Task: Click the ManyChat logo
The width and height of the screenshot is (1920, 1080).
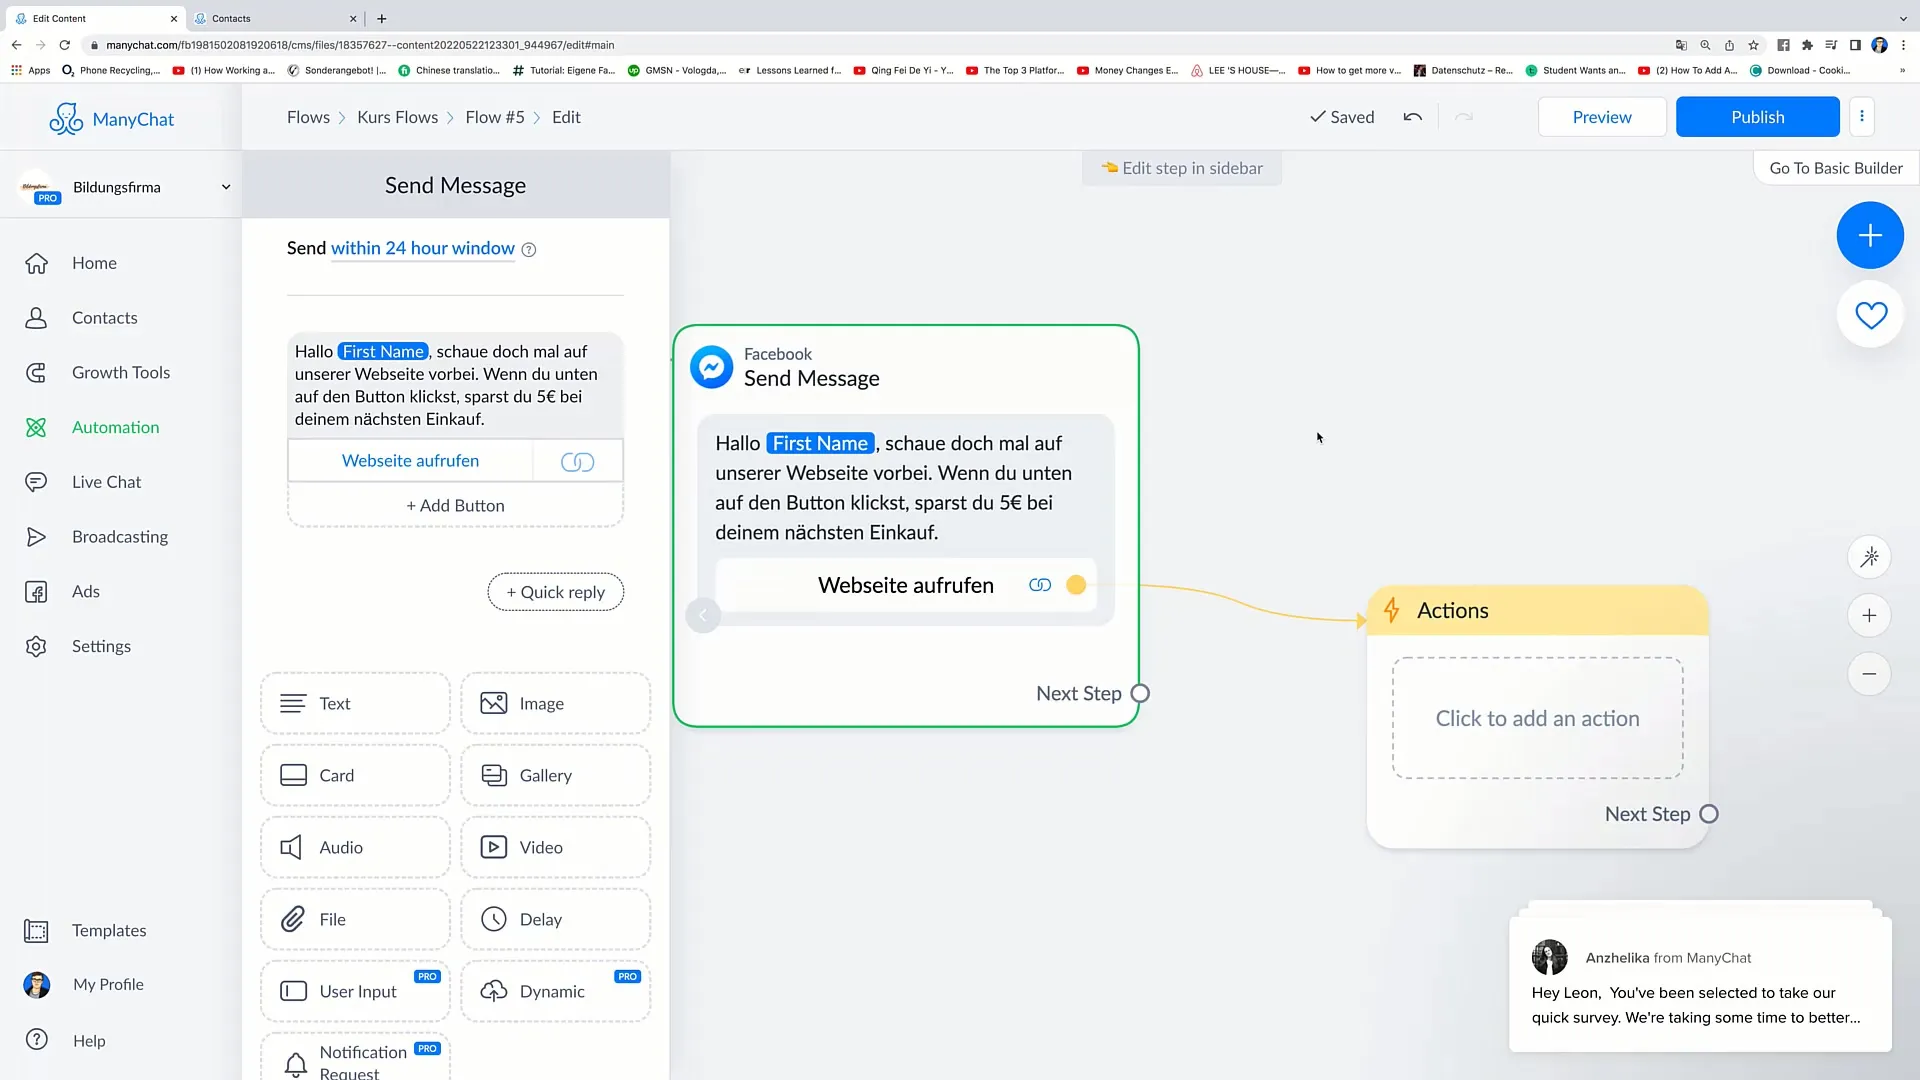Action: (112, 119)
